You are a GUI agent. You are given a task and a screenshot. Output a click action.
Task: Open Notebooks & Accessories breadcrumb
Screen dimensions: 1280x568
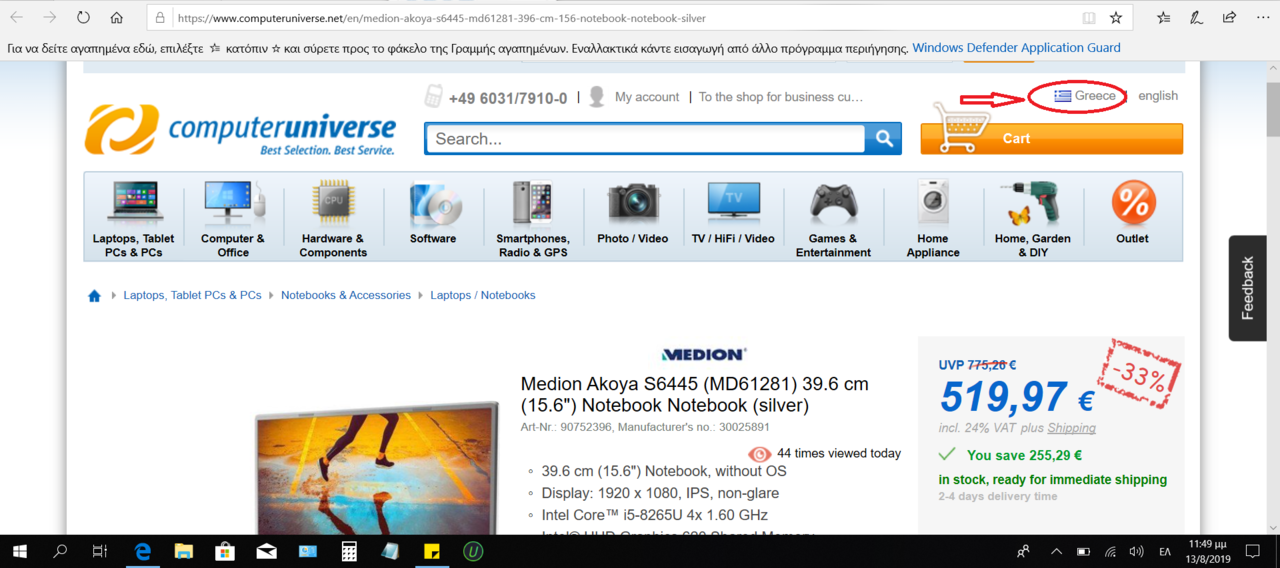pos(346,296)
